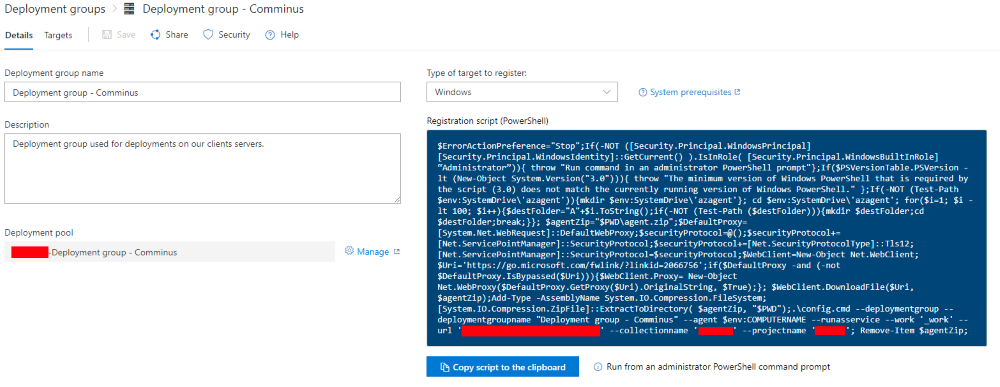
Task: Click the Deployment pool name text
Action: point(114,252)
